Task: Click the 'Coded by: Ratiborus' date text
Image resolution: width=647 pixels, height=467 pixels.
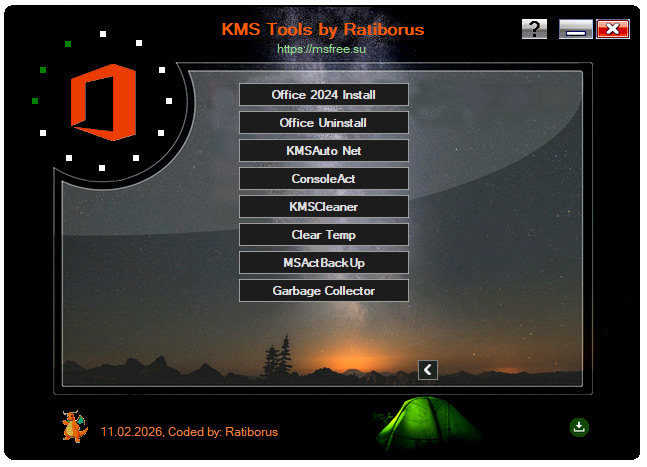Action: coord(189,432)
